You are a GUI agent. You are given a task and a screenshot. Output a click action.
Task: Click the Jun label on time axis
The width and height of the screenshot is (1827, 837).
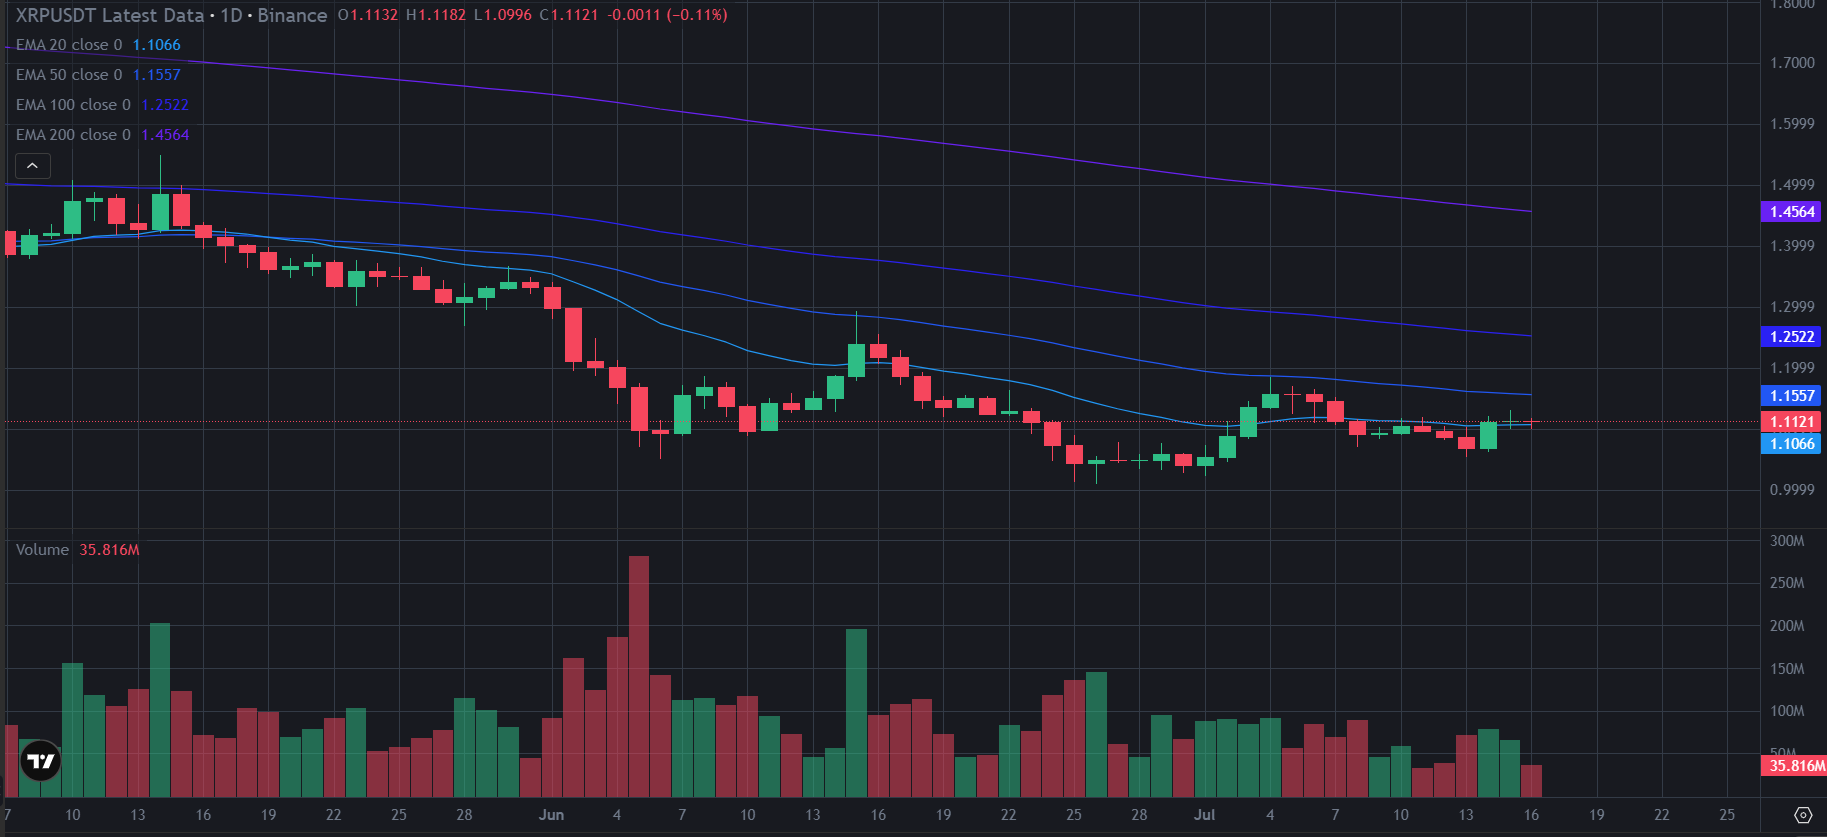[551, 815]
